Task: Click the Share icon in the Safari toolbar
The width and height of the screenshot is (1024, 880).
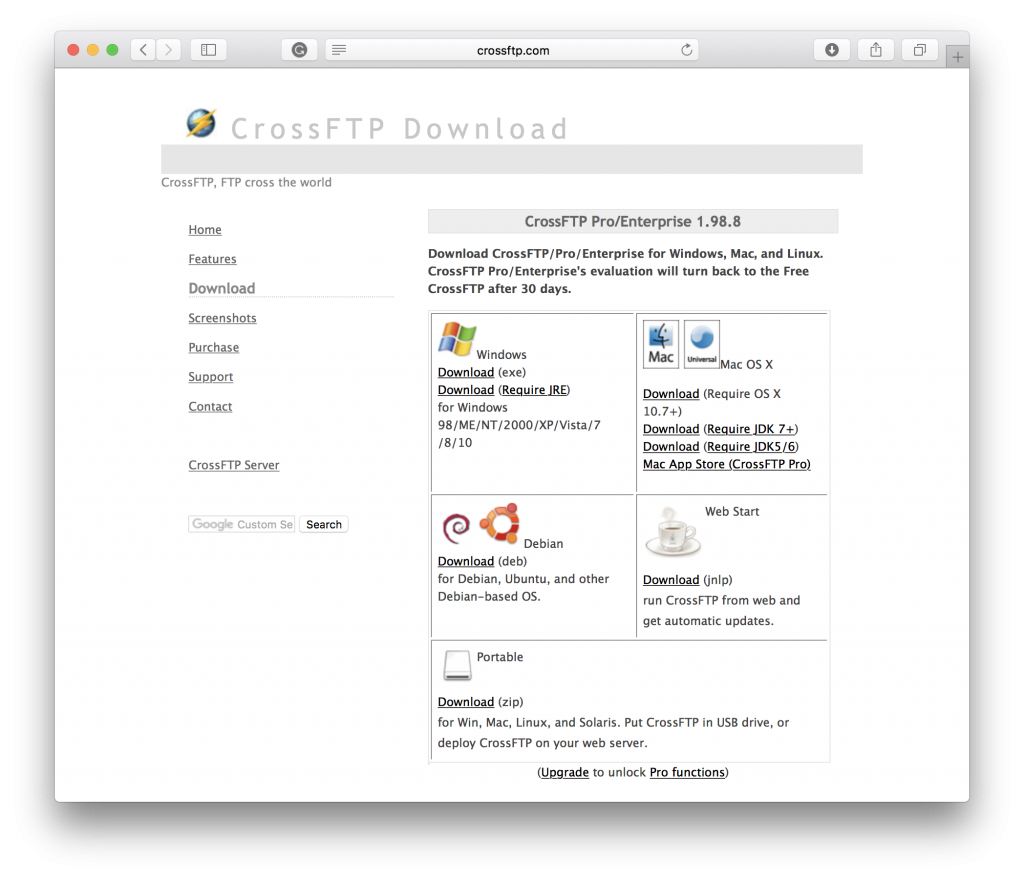Action: coord(875,49)
